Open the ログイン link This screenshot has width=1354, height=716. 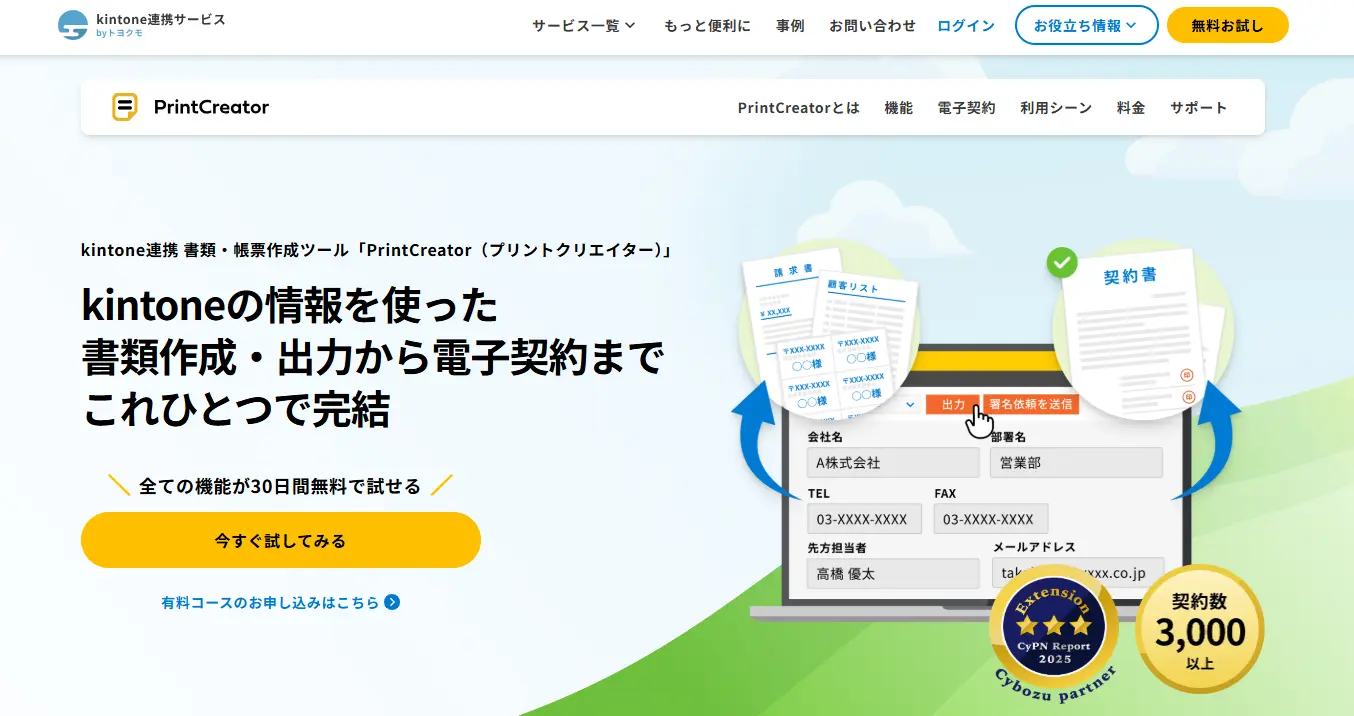click(x=966, y=26)
